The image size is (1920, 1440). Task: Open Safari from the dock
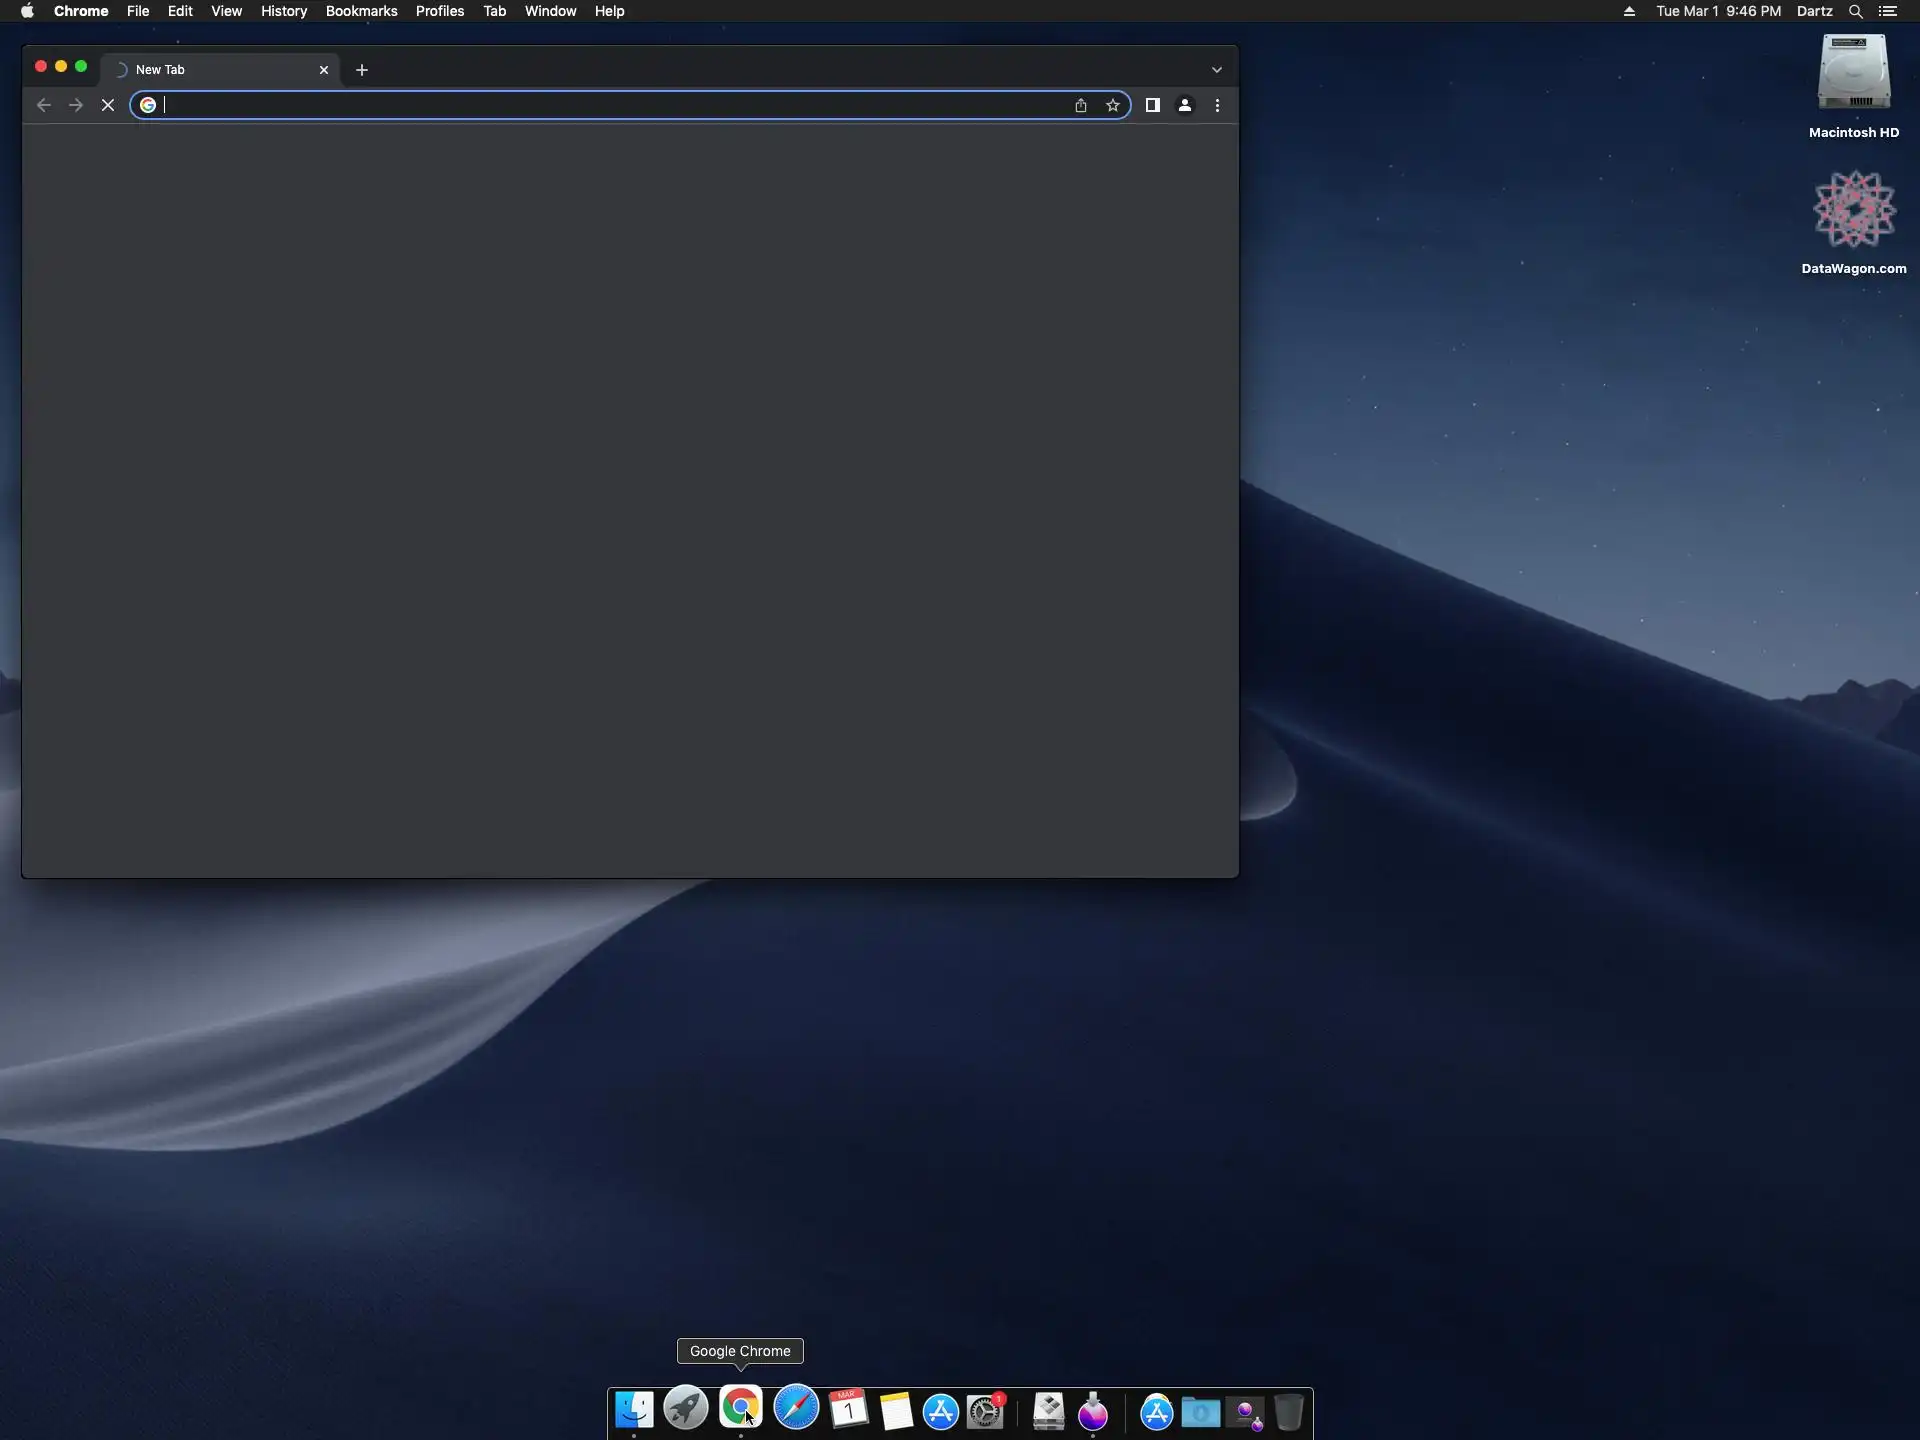796,1409
